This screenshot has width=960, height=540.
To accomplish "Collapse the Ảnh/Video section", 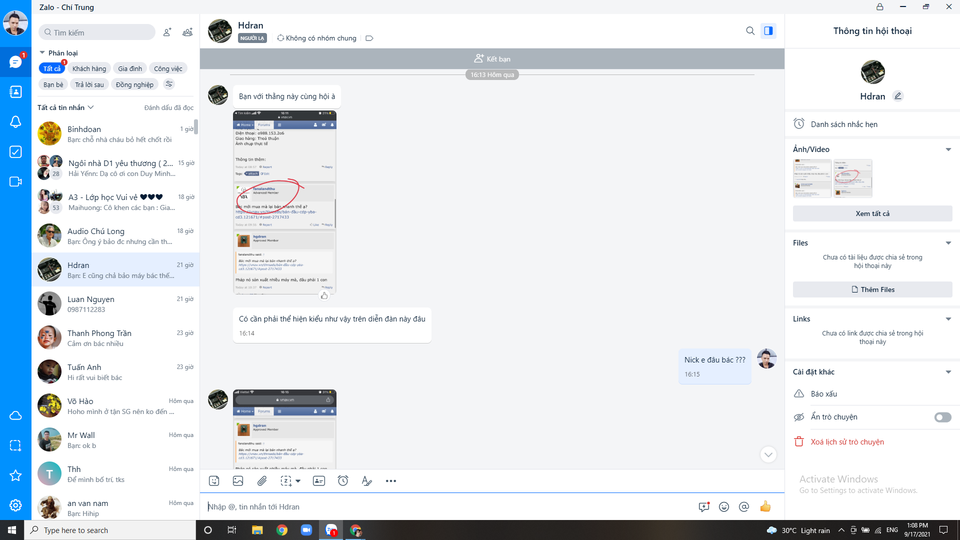I will point(948,149).
